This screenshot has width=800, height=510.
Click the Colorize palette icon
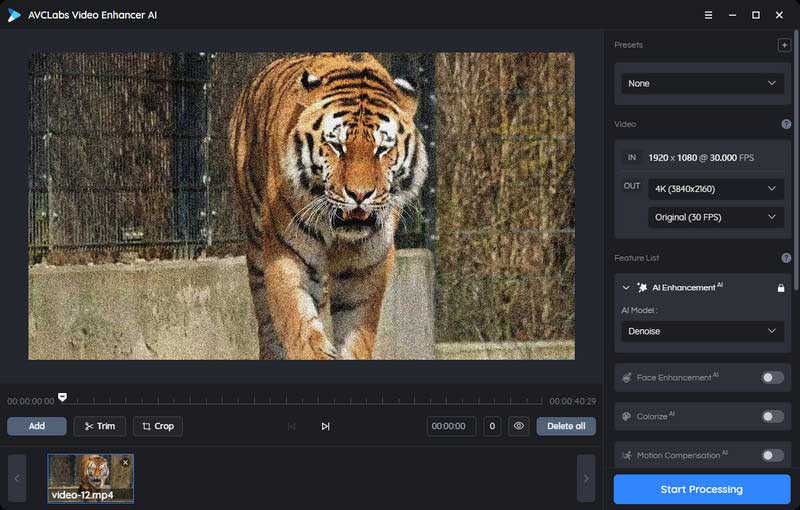(x=627, y=416)
